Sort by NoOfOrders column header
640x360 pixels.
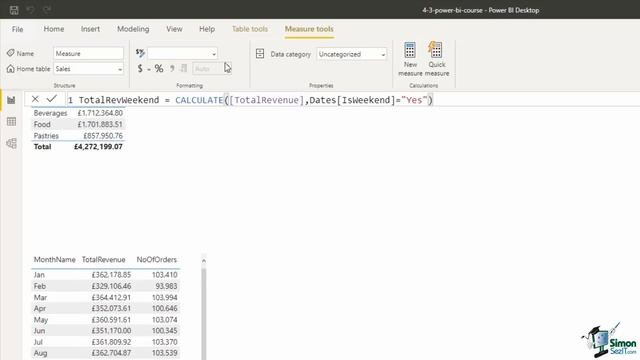click(x=157, y=260)
